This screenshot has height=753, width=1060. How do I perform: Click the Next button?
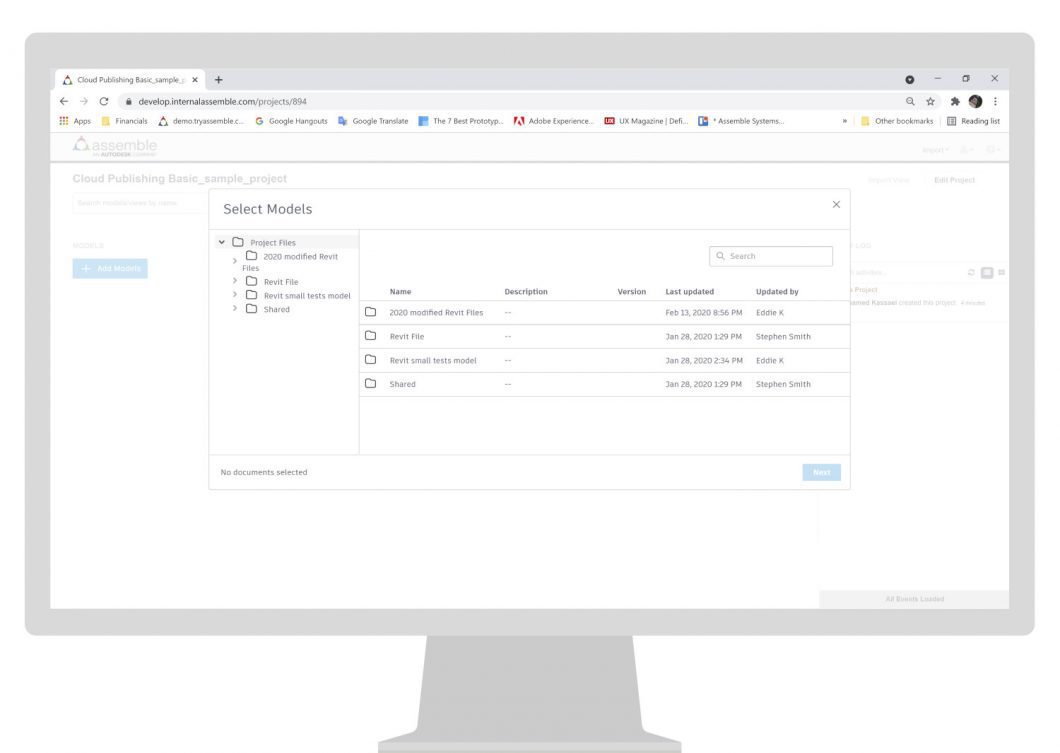click(821, 472)
